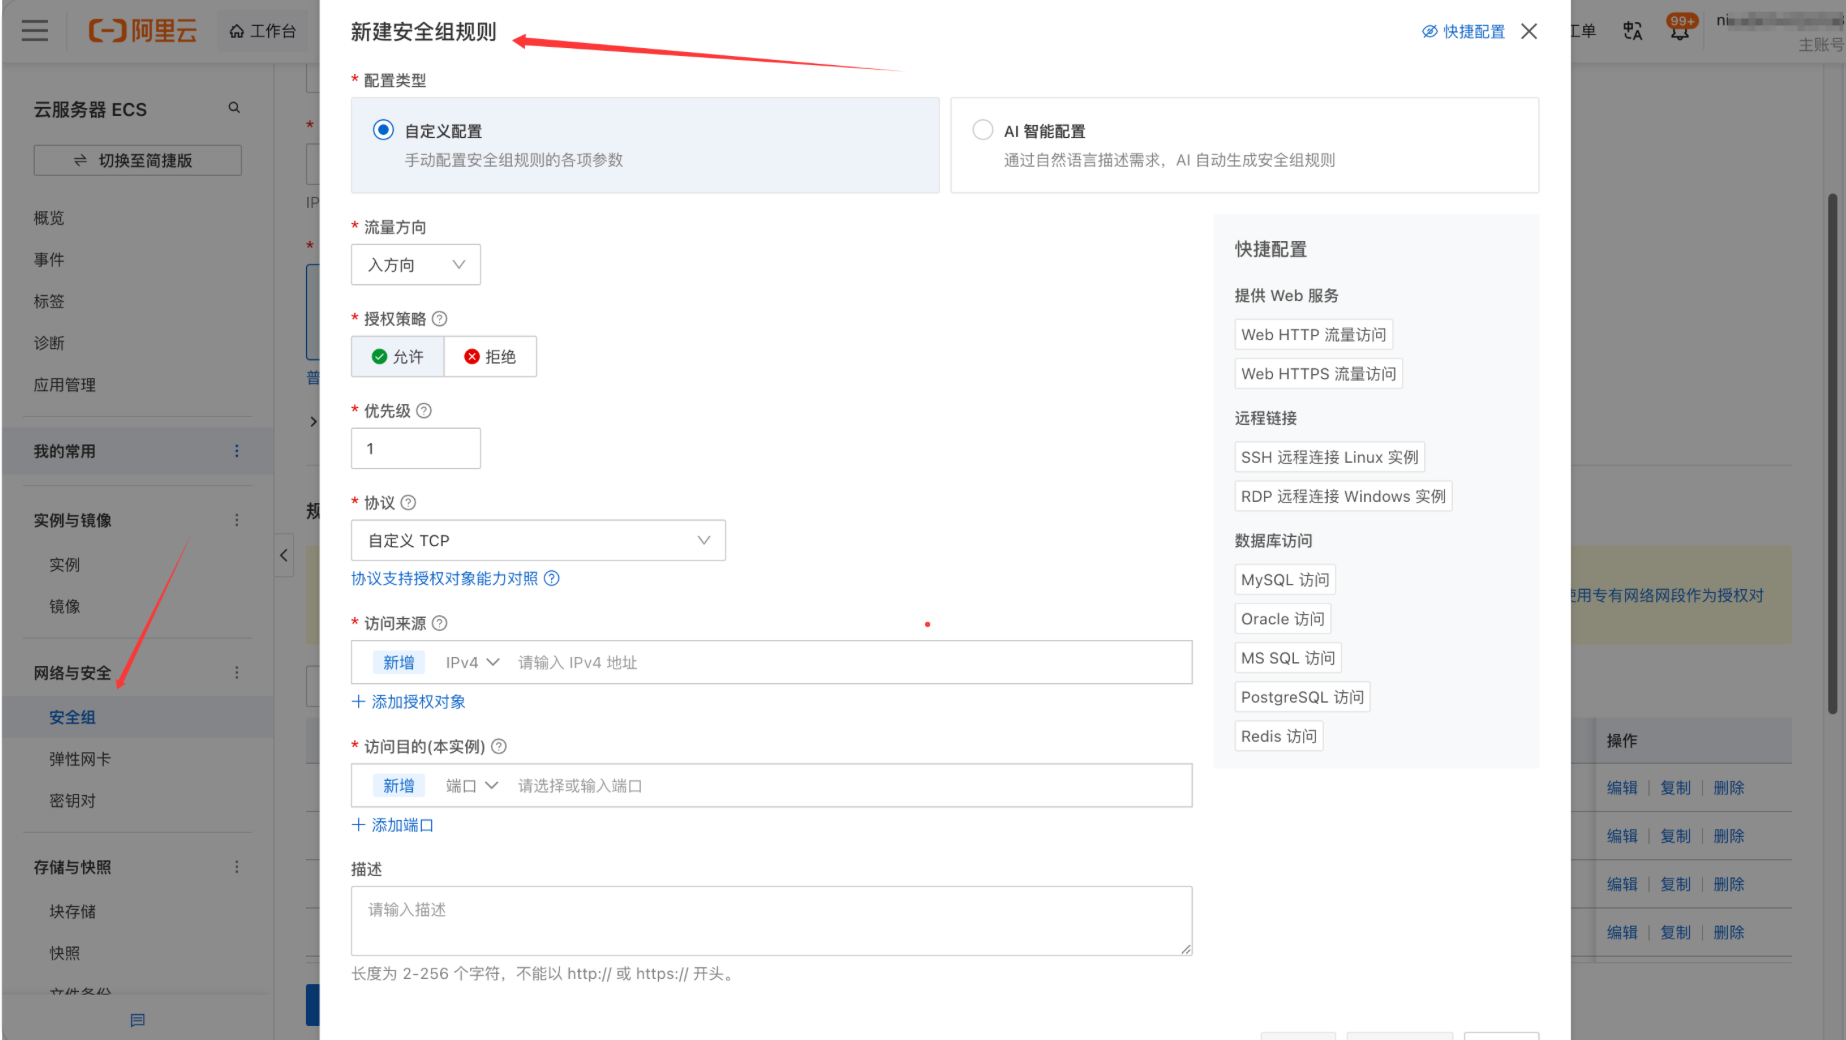1846x1040 pixels.
Task: Click the IPv4 地址 input field
Action: (x=850, y=663)
